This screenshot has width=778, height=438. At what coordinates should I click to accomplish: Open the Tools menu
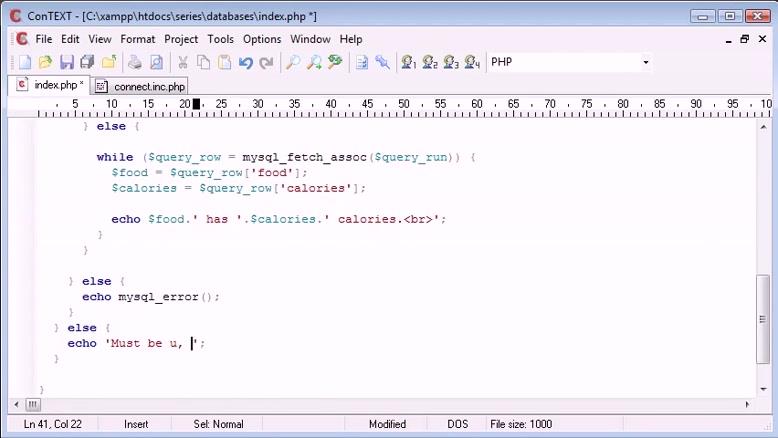coord(220,39)
